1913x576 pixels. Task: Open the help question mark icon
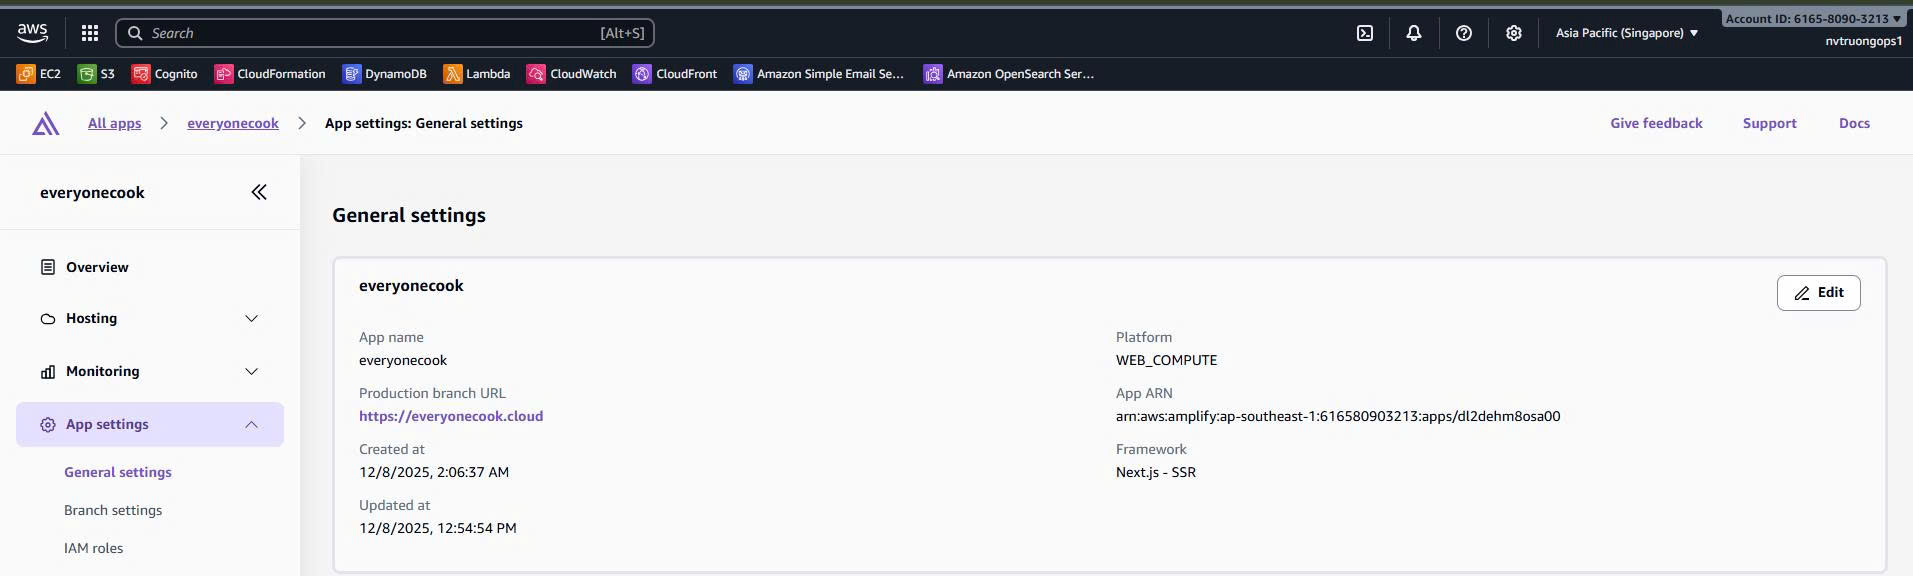(1464, 33)
